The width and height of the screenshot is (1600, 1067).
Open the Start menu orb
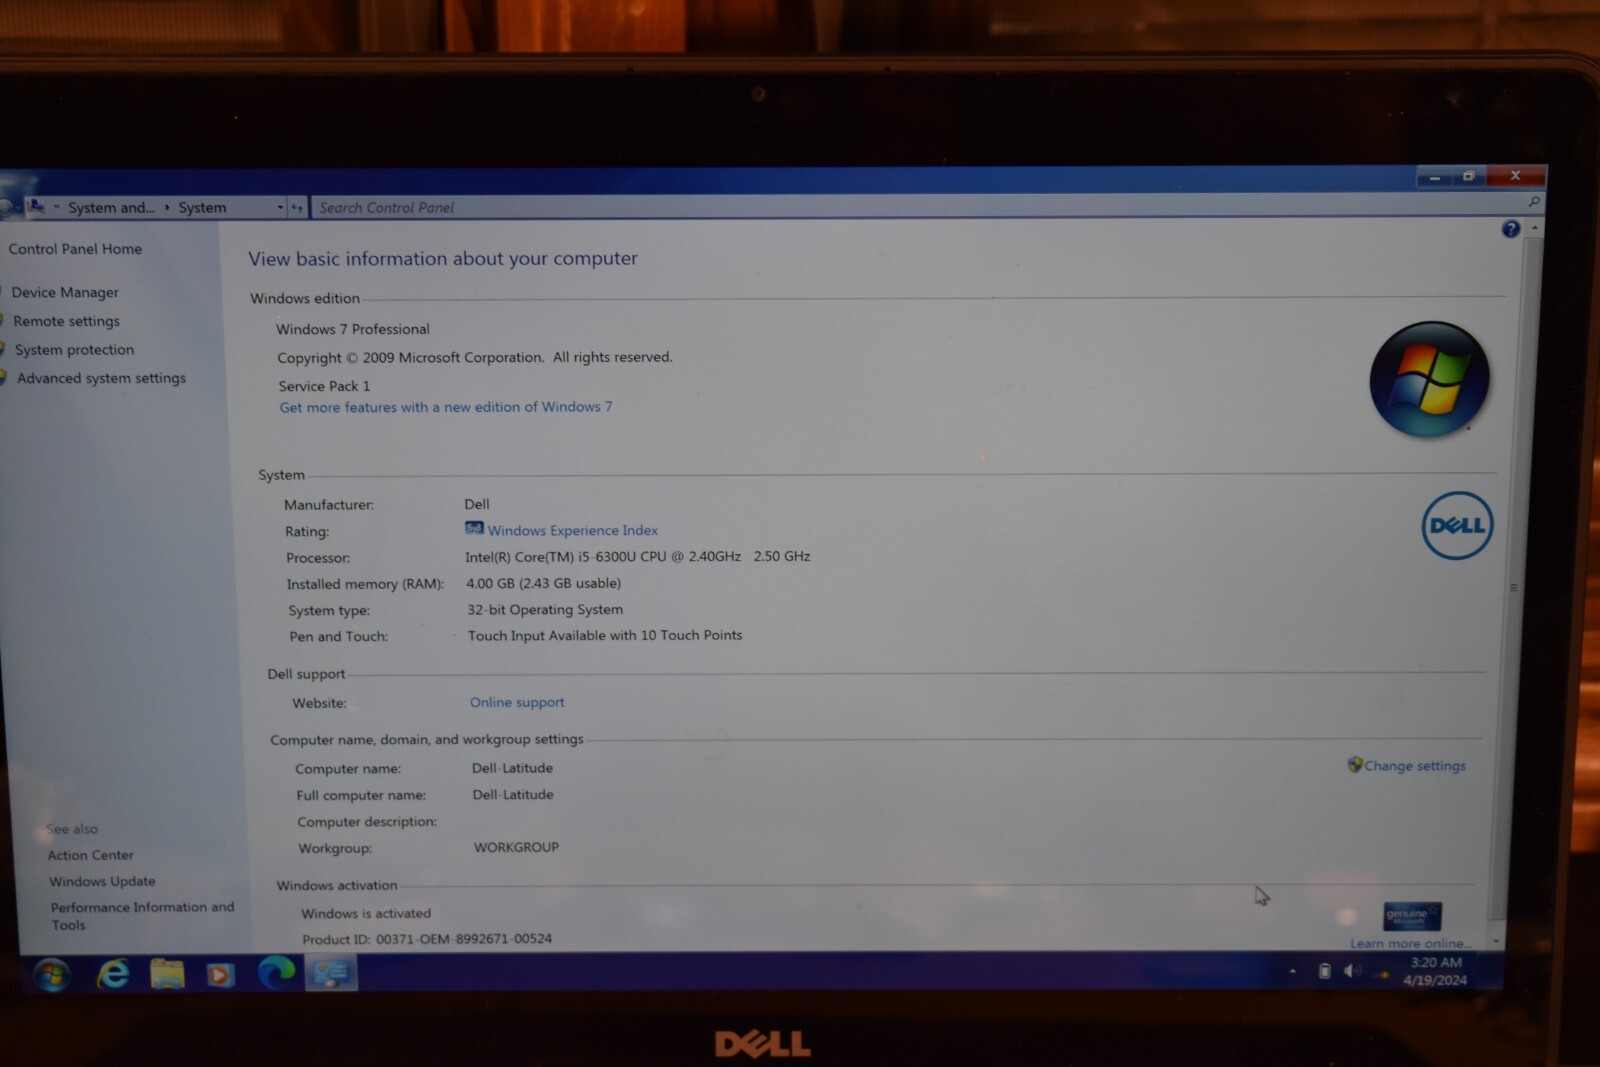[x=51, y=974]
